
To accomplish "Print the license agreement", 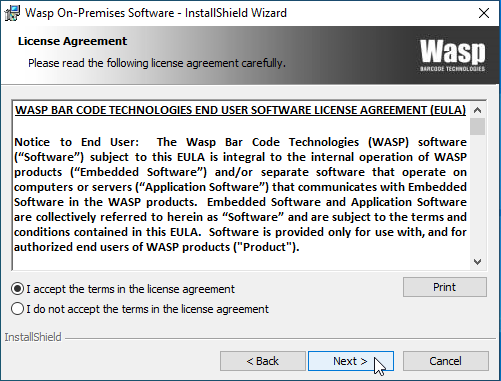I will click(x=445, y=287).
